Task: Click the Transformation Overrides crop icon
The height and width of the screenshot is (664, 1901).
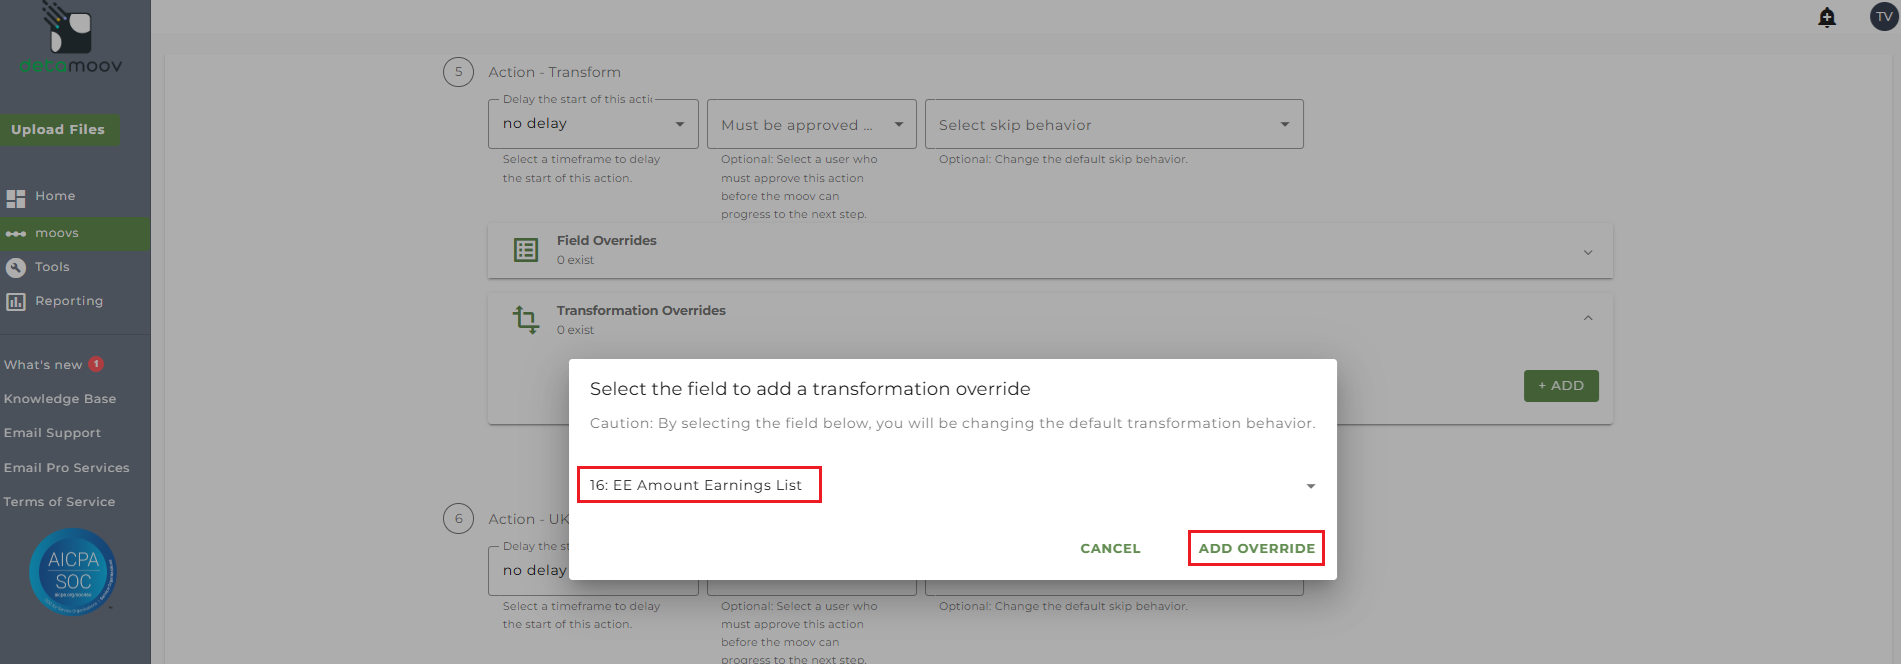Action: click(x=526, y=320)
